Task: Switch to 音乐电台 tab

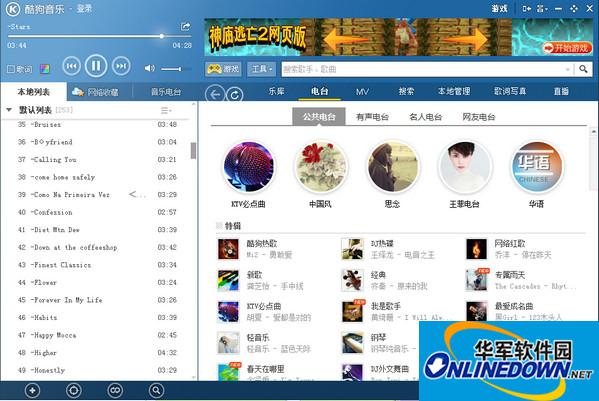Action: [x=166, y=92]
